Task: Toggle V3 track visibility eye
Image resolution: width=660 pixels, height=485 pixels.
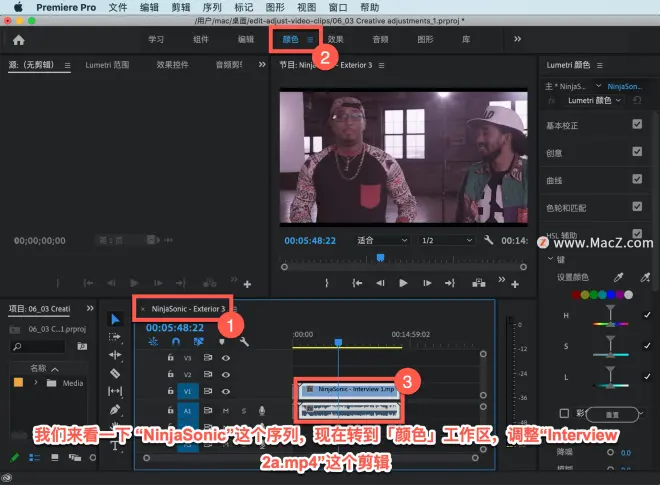Action: (x=226, y=358)
